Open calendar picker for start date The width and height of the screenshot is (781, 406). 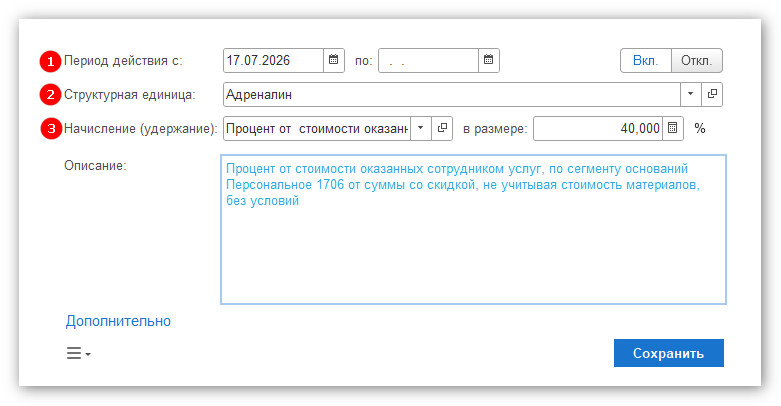coord(334,60)
